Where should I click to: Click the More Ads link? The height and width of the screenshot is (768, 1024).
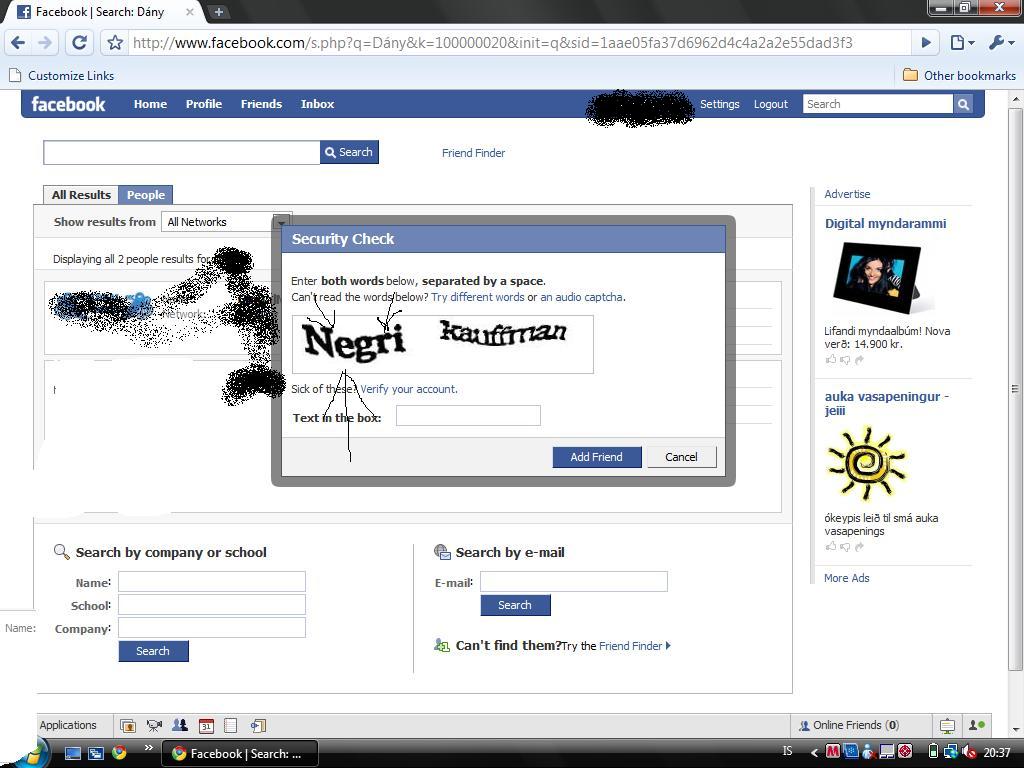(846, 578)
